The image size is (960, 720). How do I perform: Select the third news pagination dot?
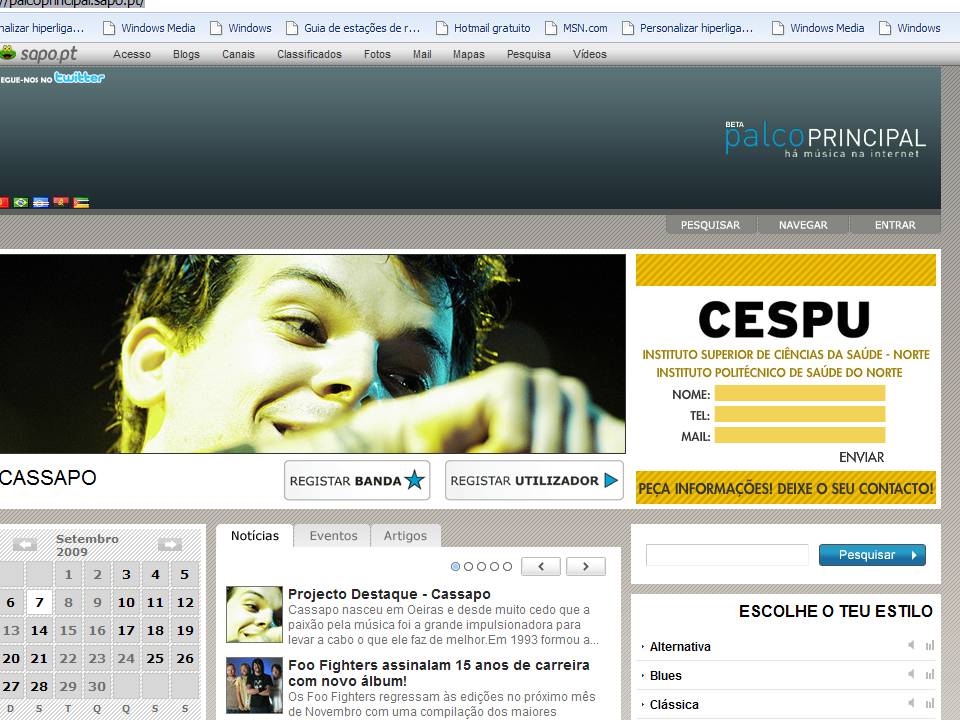pyautogui.click(x=481, y=567)
